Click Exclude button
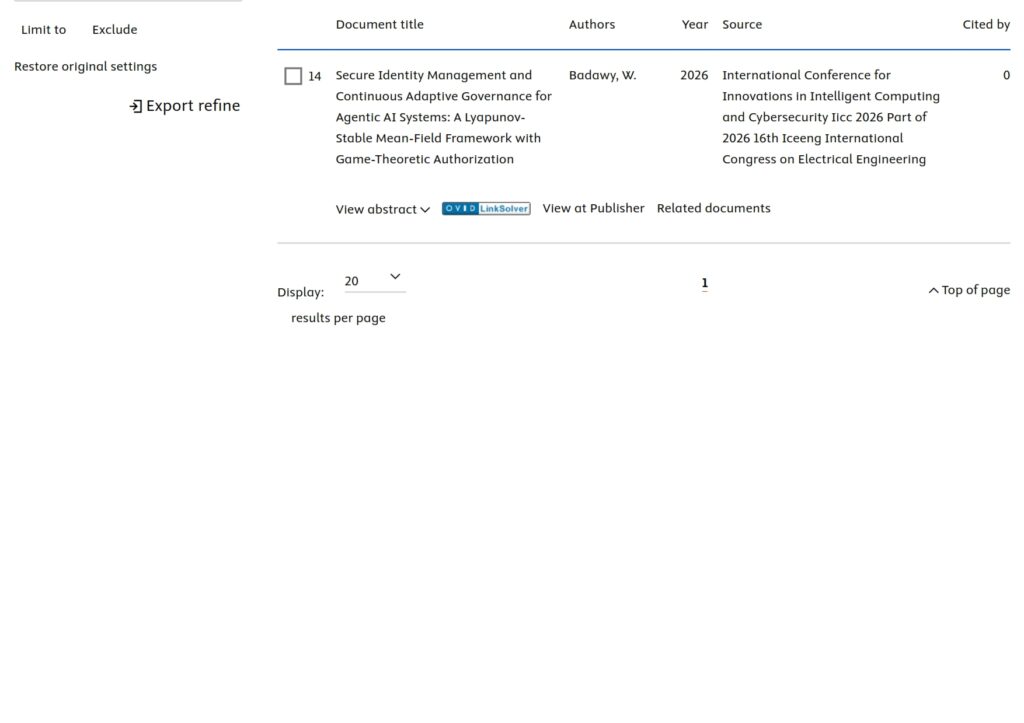Image resolution: width=1024 pixels, height=723 pixels. (114, 29)
